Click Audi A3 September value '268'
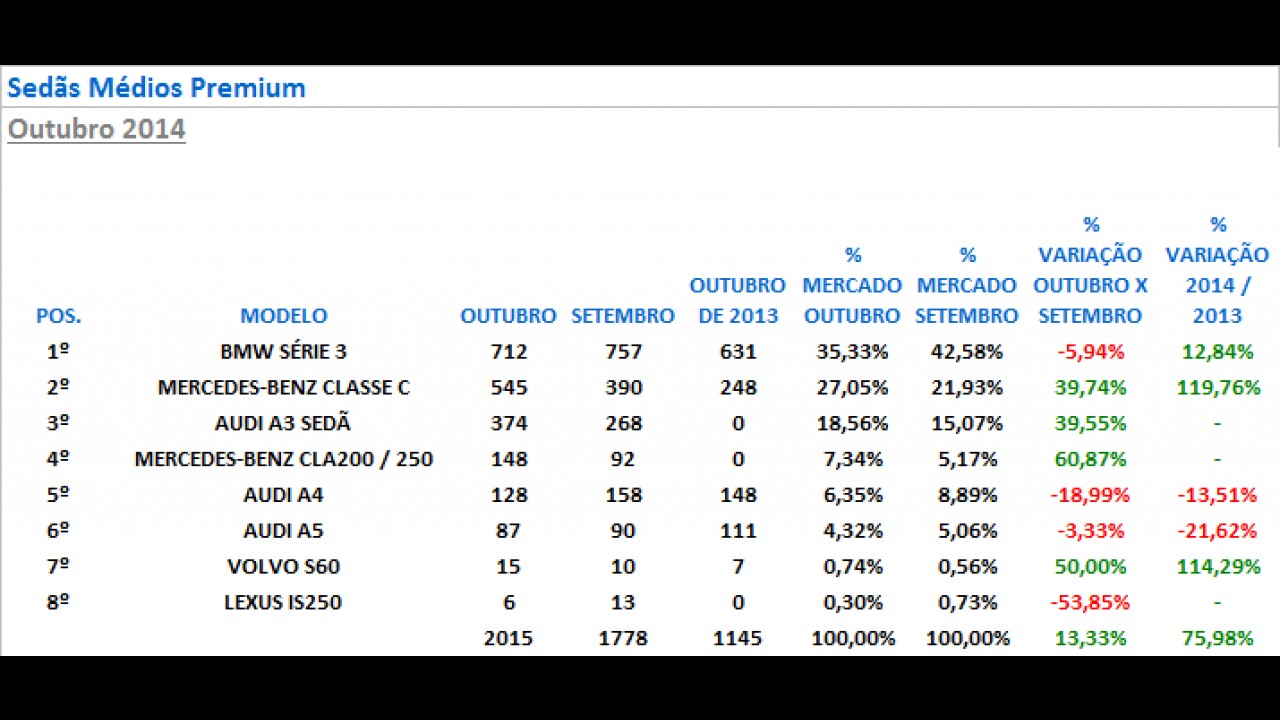This screenshot has width=1280, height=720. tap(623, 423)
